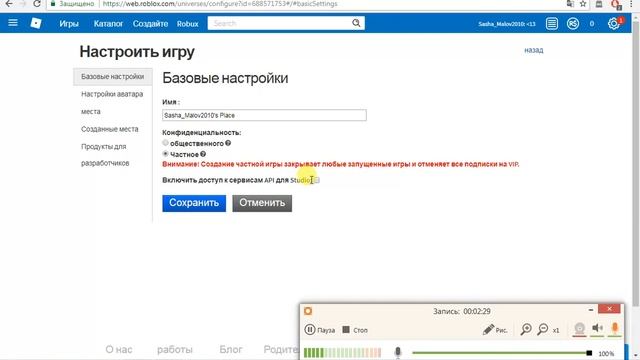Select Частное privacy radio button
The width and height of the screenshot is (640, 360).
point(165,154)
